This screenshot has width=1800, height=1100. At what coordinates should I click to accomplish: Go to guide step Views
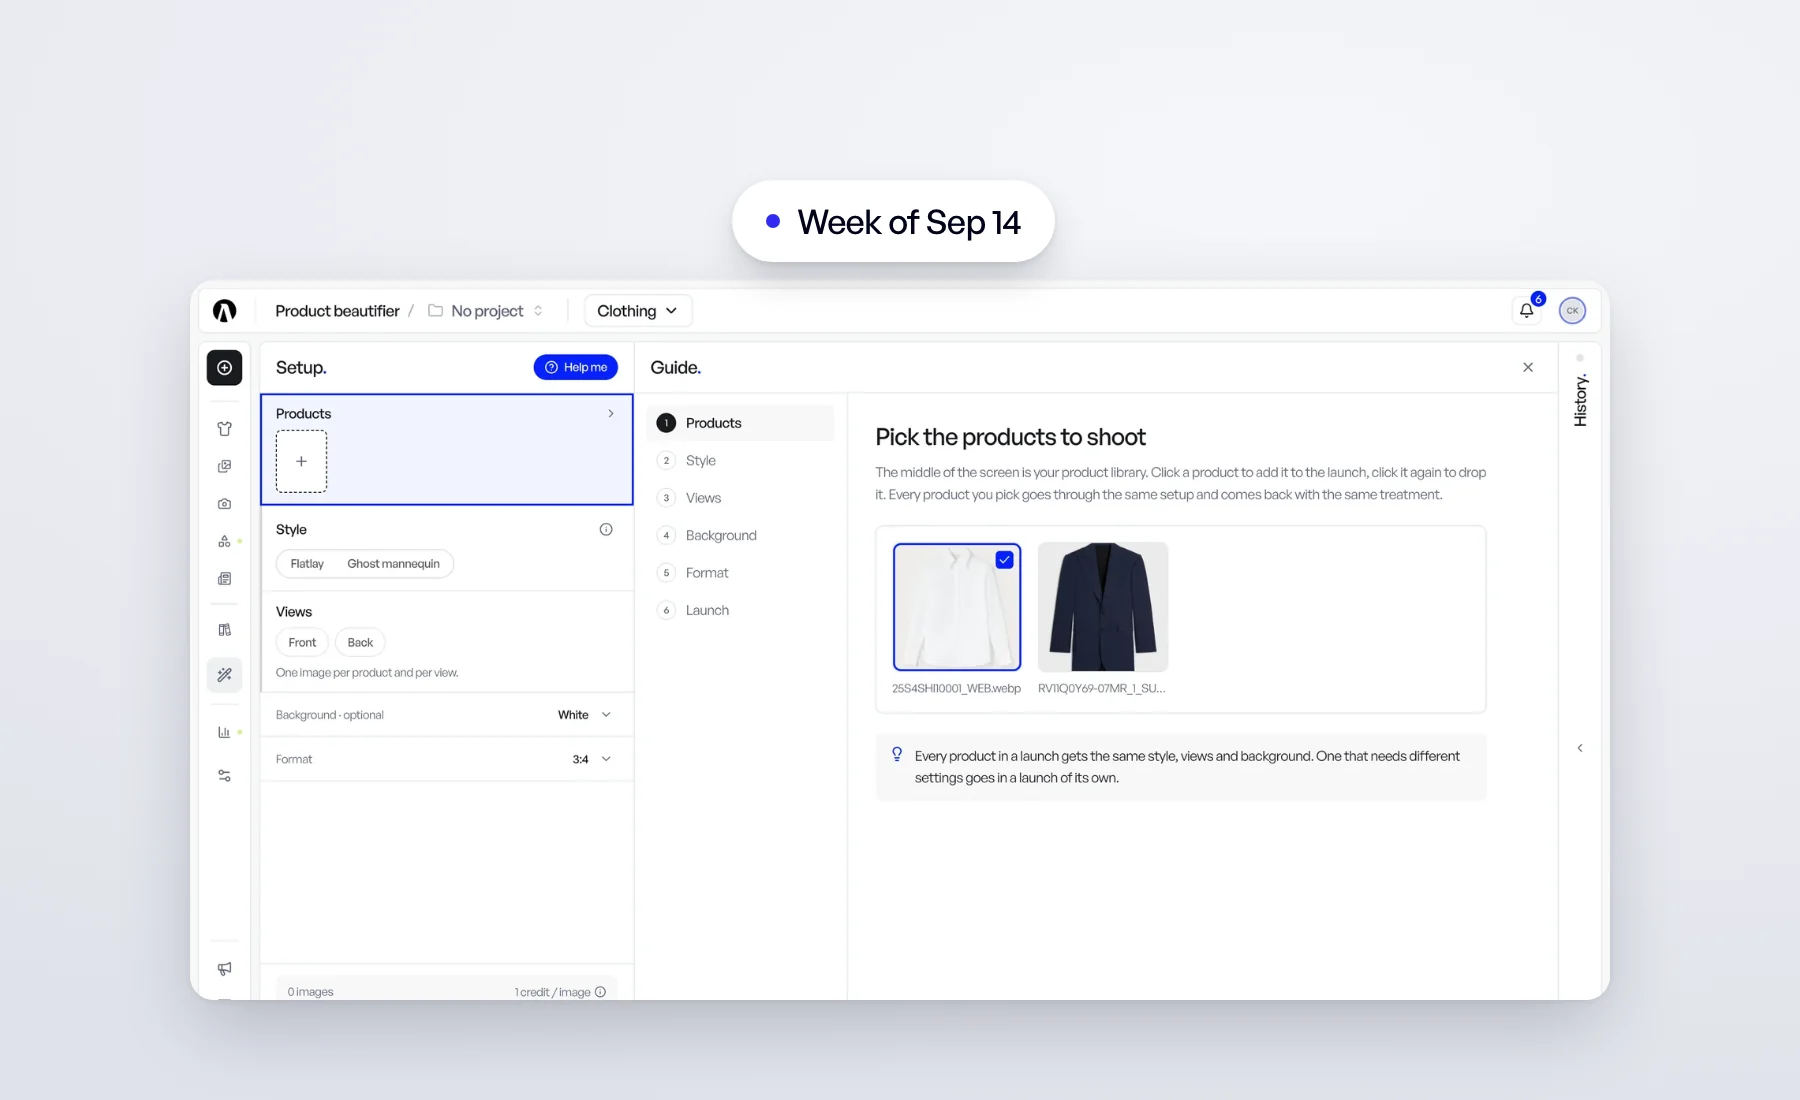tap(741, 498)
